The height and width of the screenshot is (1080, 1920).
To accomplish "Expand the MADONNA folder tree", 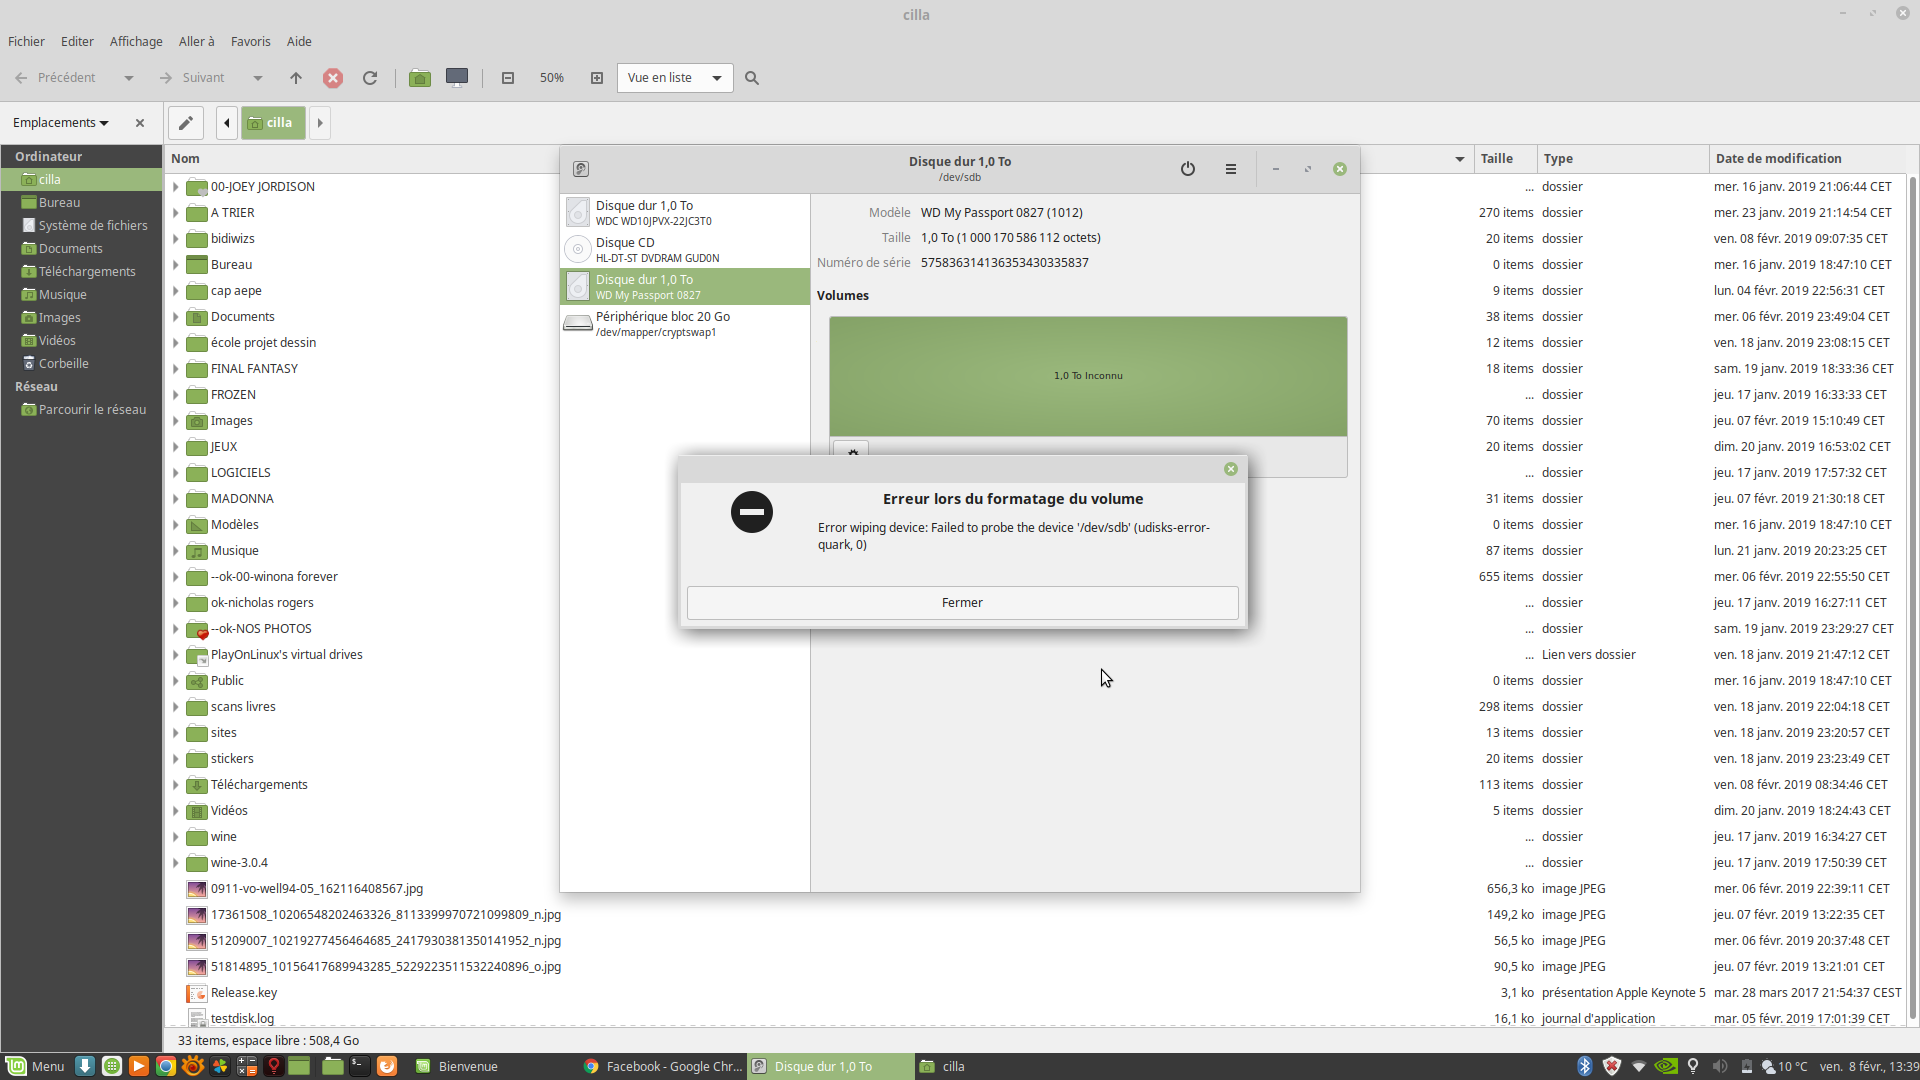I will (x=176, y=499).
